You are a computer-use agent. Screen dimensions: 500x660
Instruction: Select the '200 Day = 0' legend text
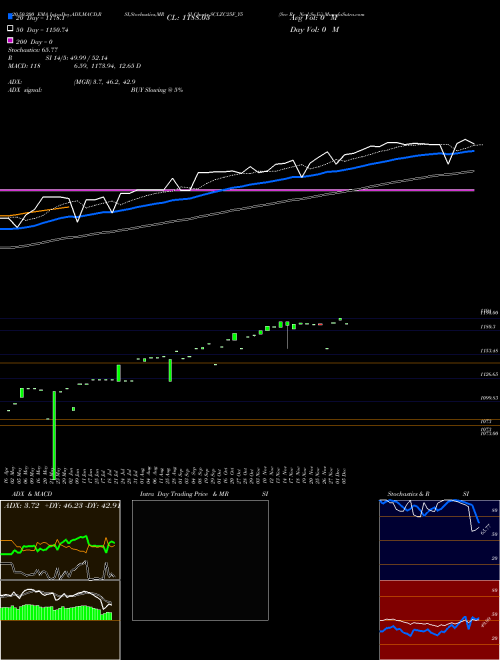[x=35, y=42]
